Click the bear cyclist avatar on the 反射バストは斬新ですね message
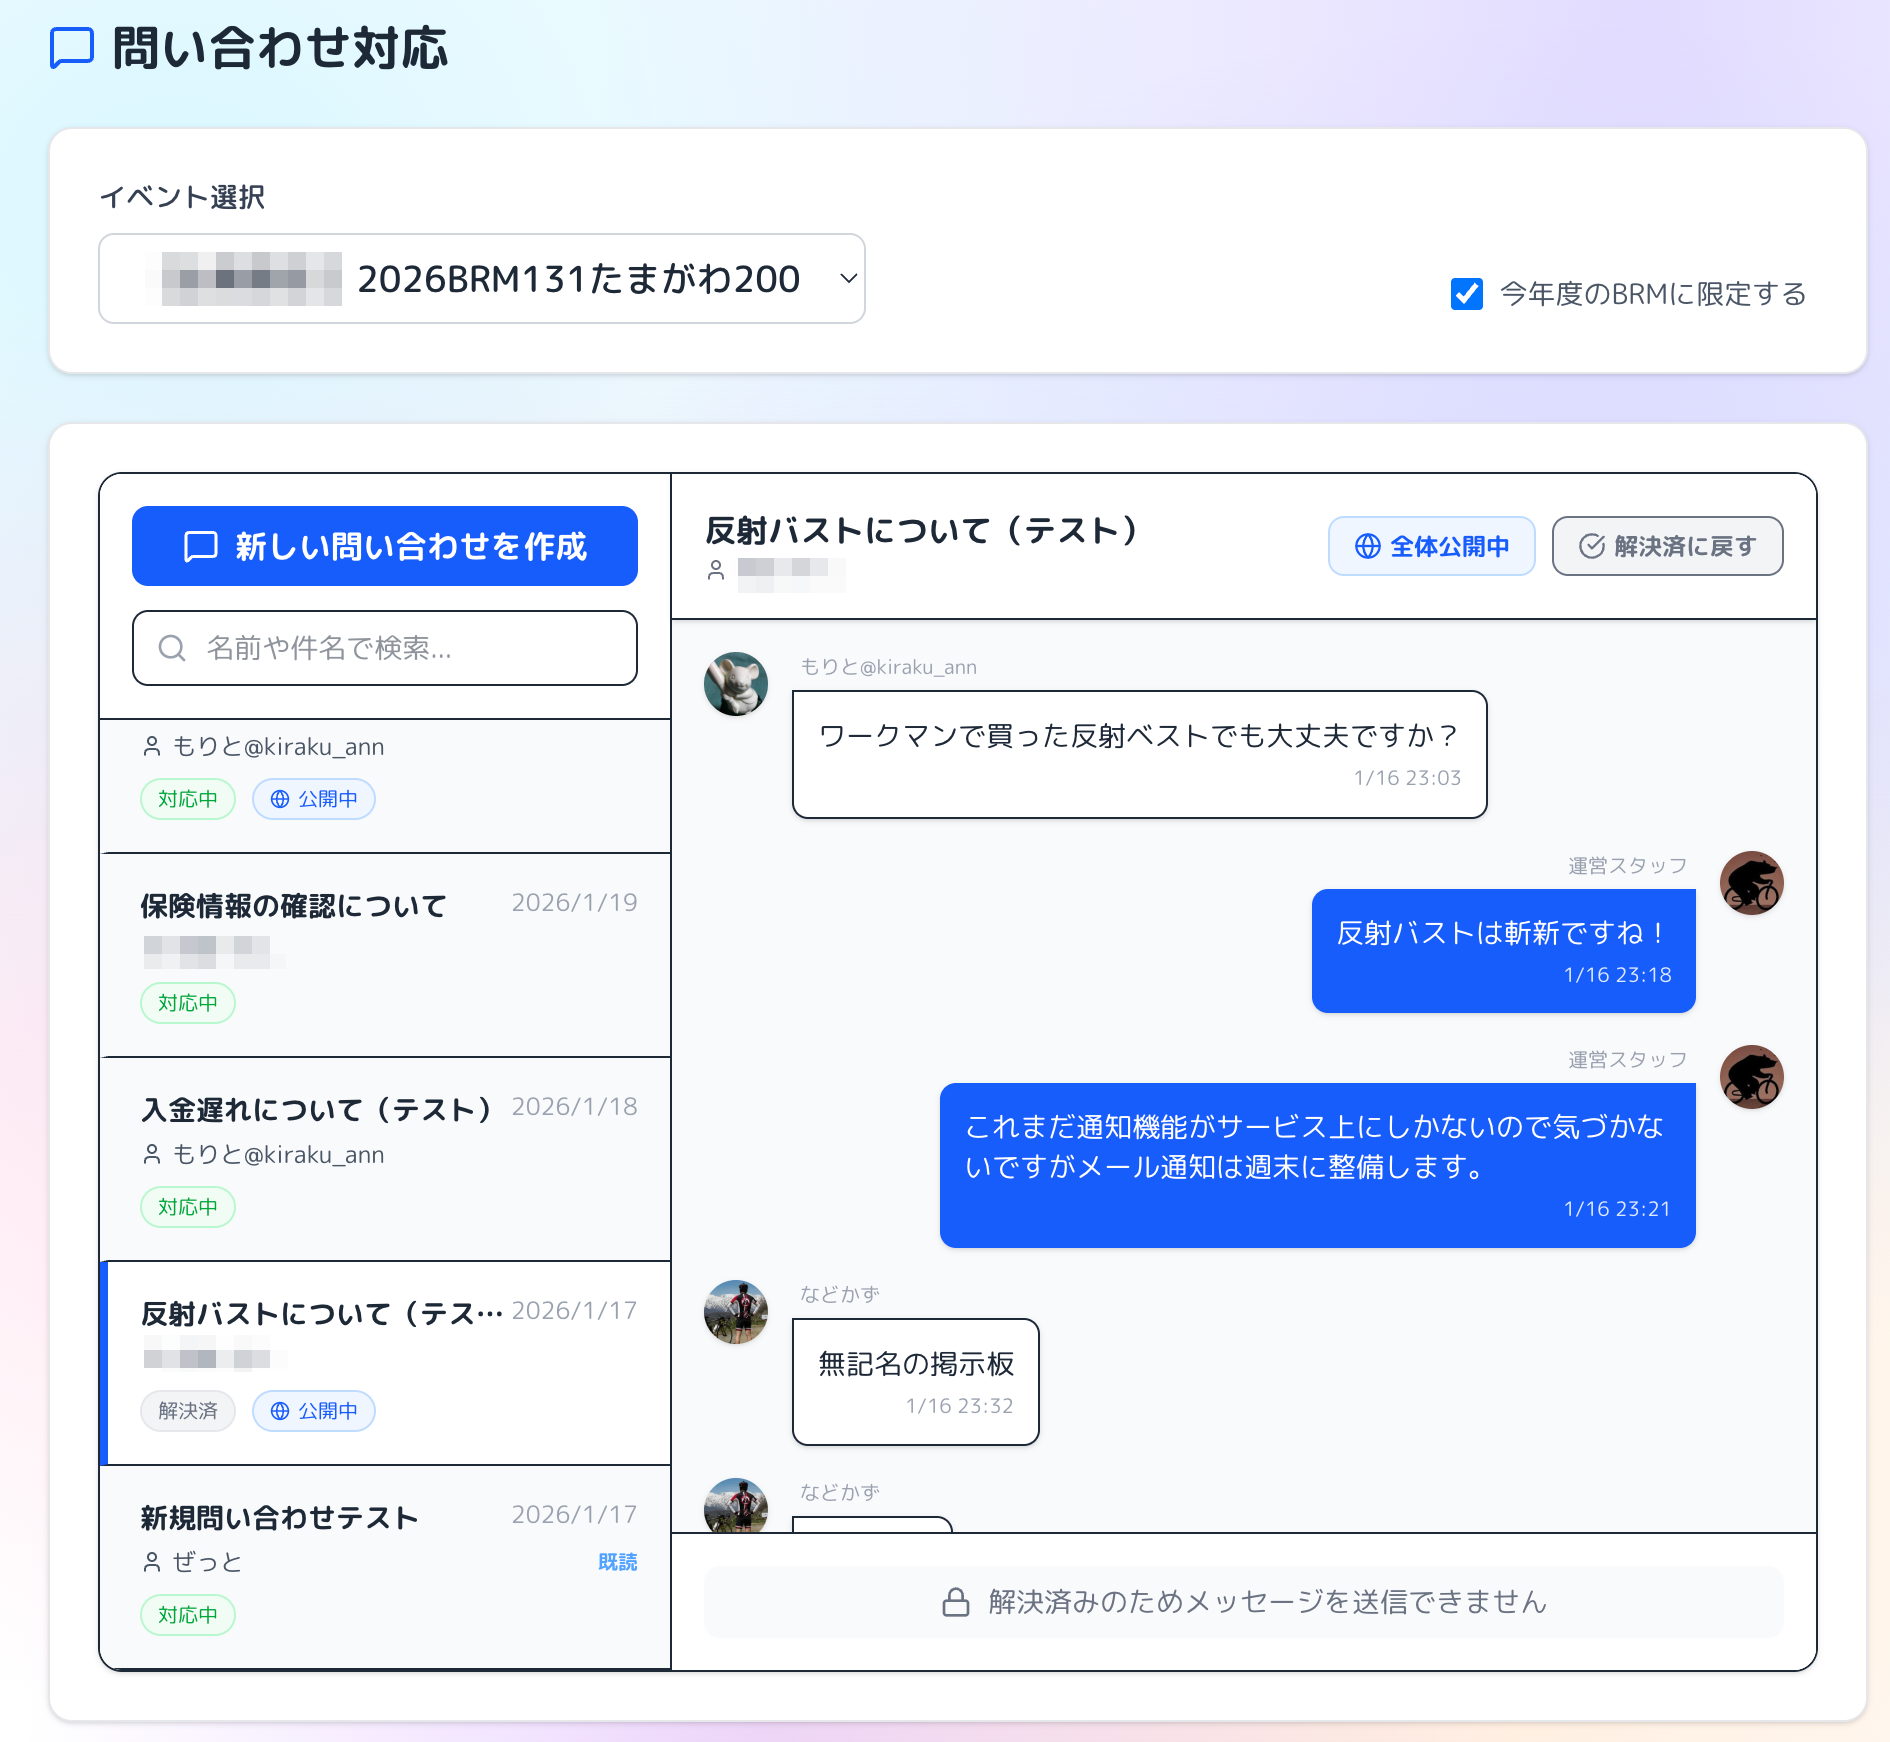The width and height of the screenshot is (1890, 1742). coord(1751,883)
